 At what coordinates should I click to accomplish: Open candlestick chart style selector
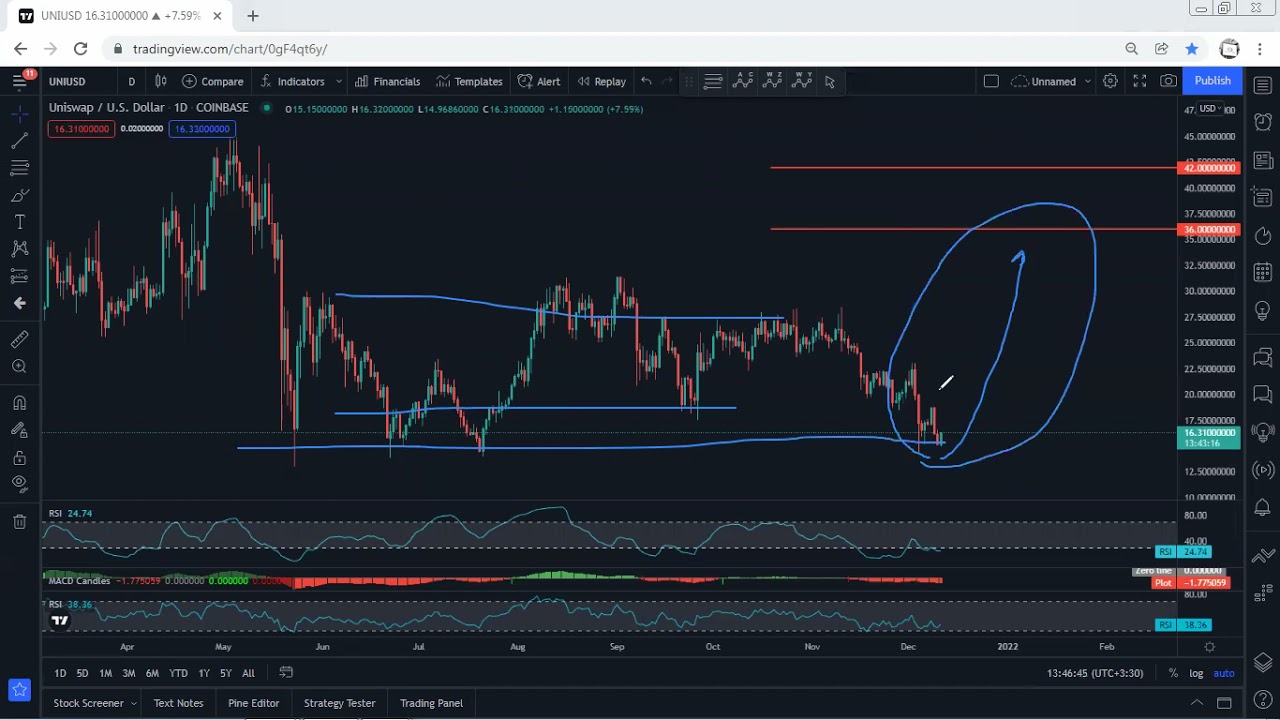[160, 81]
